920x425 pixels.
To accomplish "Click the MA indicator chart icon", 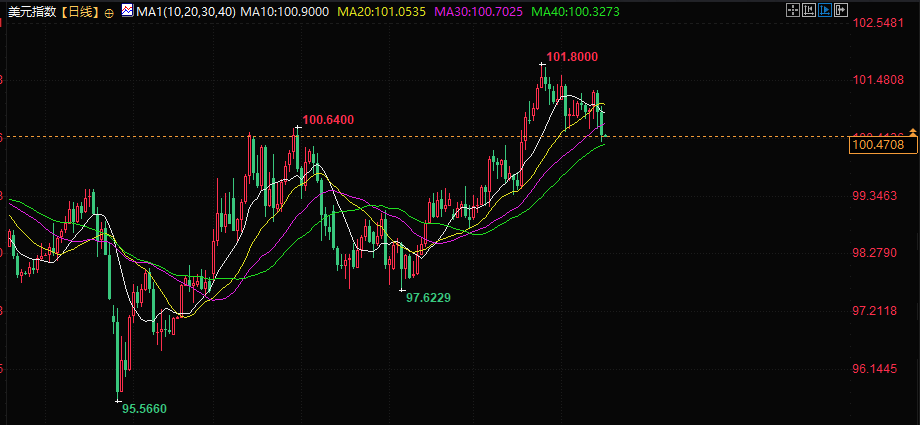I will coord(127,10).
